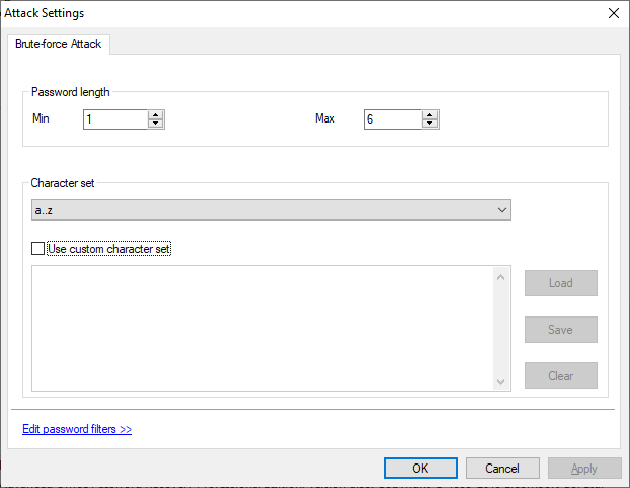Increase the Min password length spinner

coord(155,114)
